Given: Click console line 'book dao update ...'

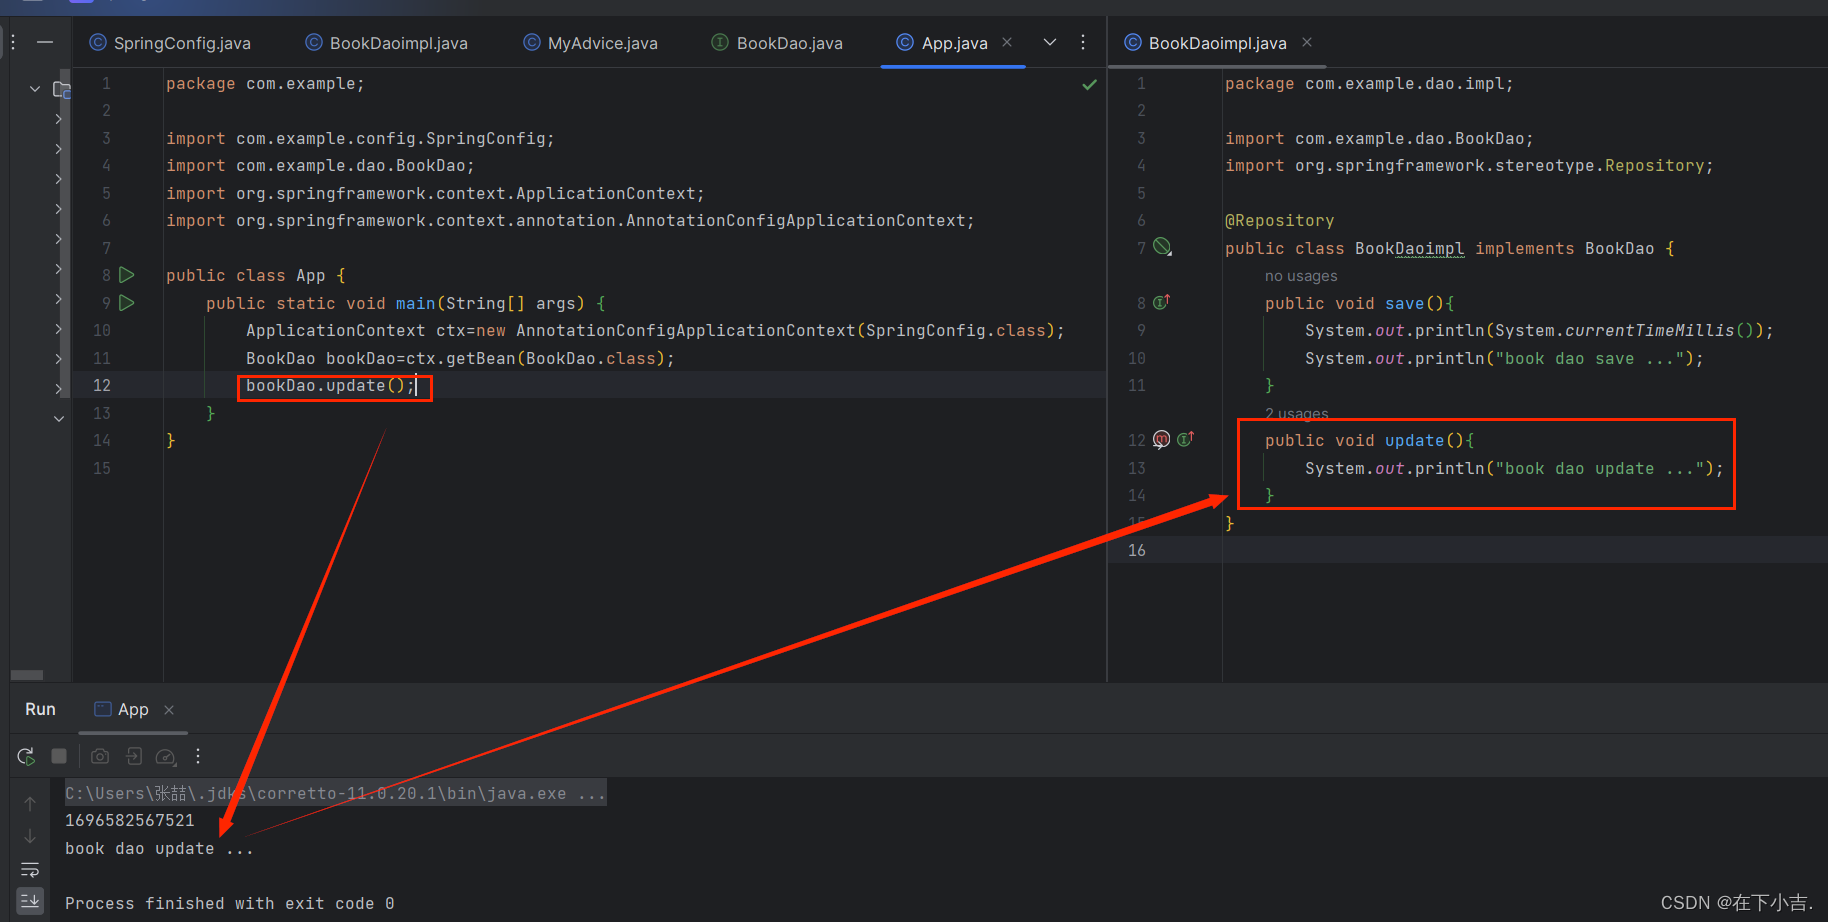Looking at the screenshot, I should (159, 848).
